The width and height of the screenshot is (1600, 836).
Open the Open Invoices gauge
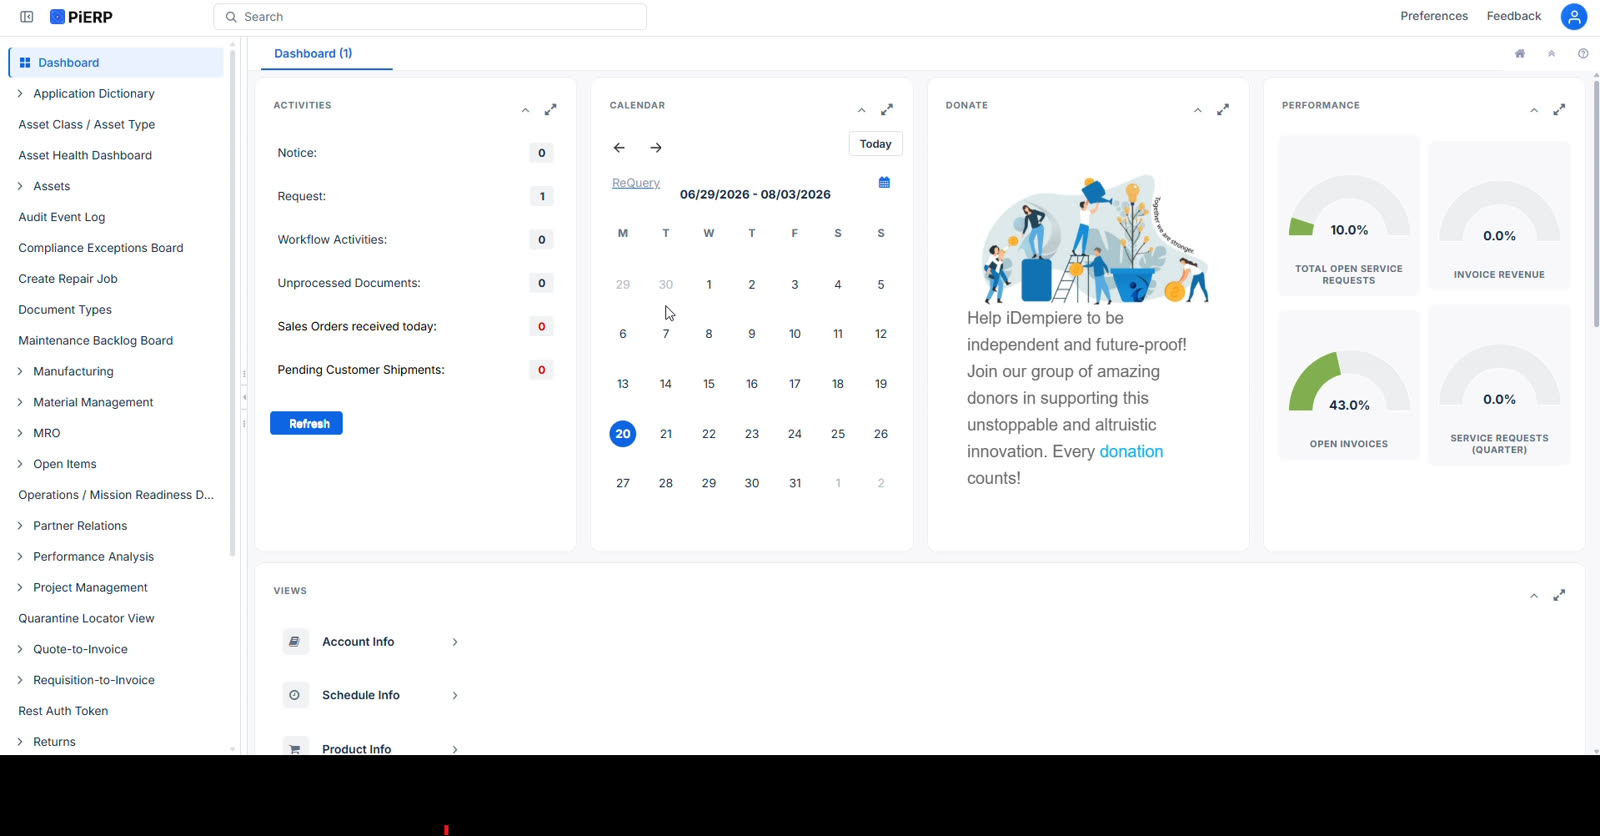[1349, 385]
